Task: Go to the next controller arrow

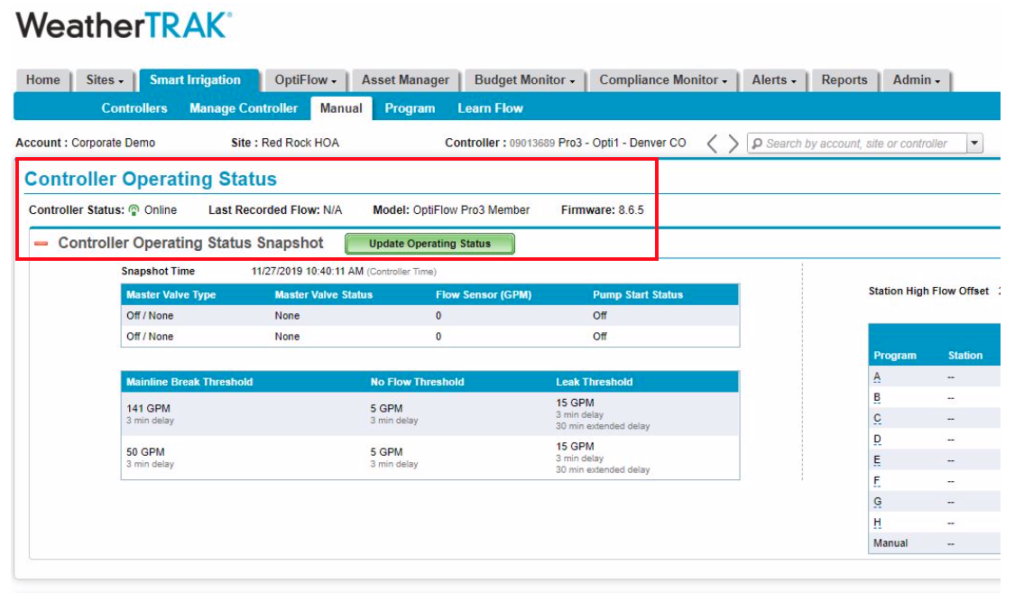Action: pyautogui.click(x=733, y=143)
